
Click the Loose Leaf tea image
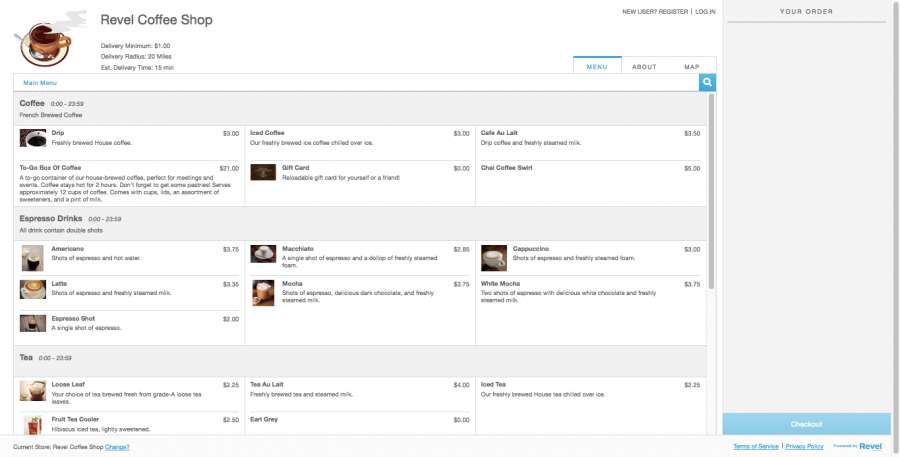(32, 390)
